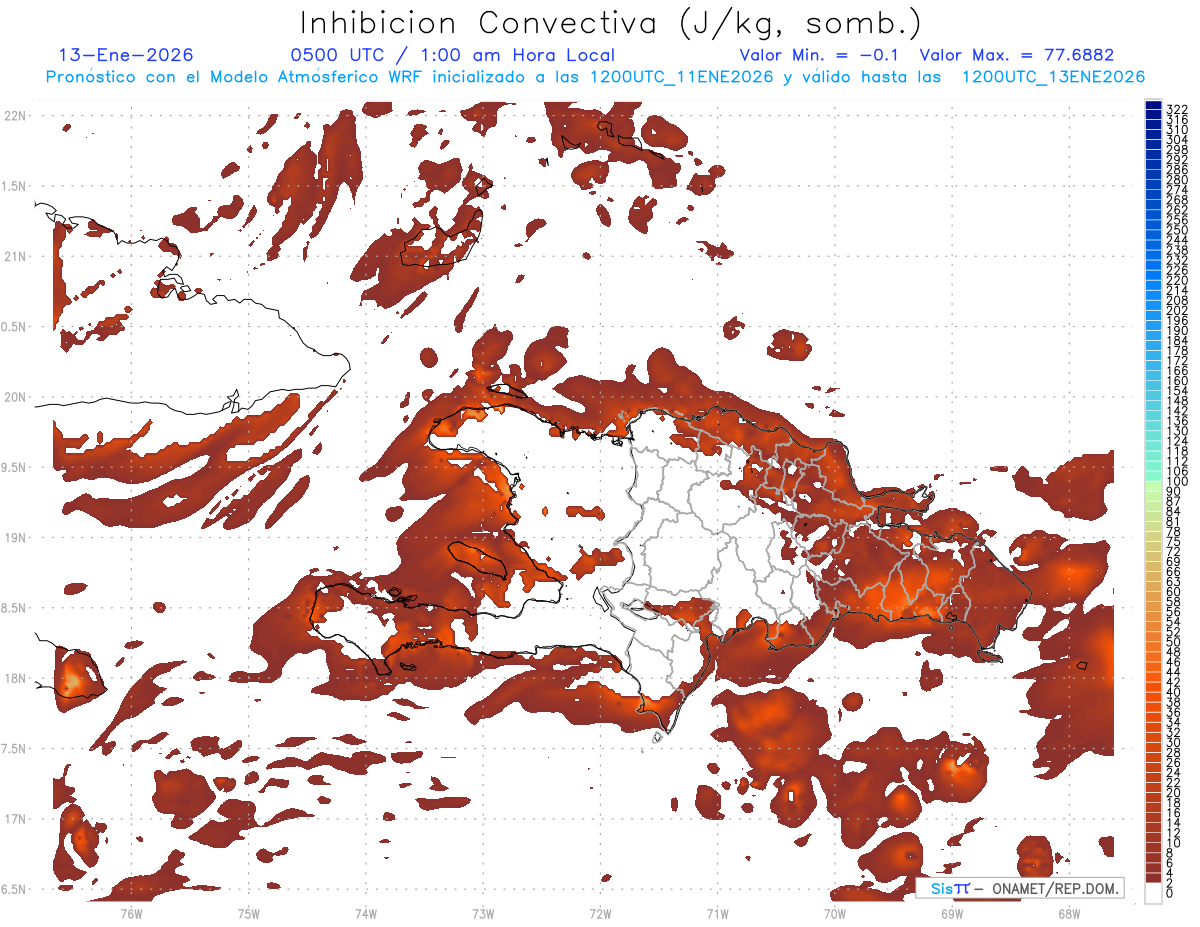This screenshot has height=927, width=1200.
Task: Click the "68W" longitude label
Action: (x=1069, y=913)
